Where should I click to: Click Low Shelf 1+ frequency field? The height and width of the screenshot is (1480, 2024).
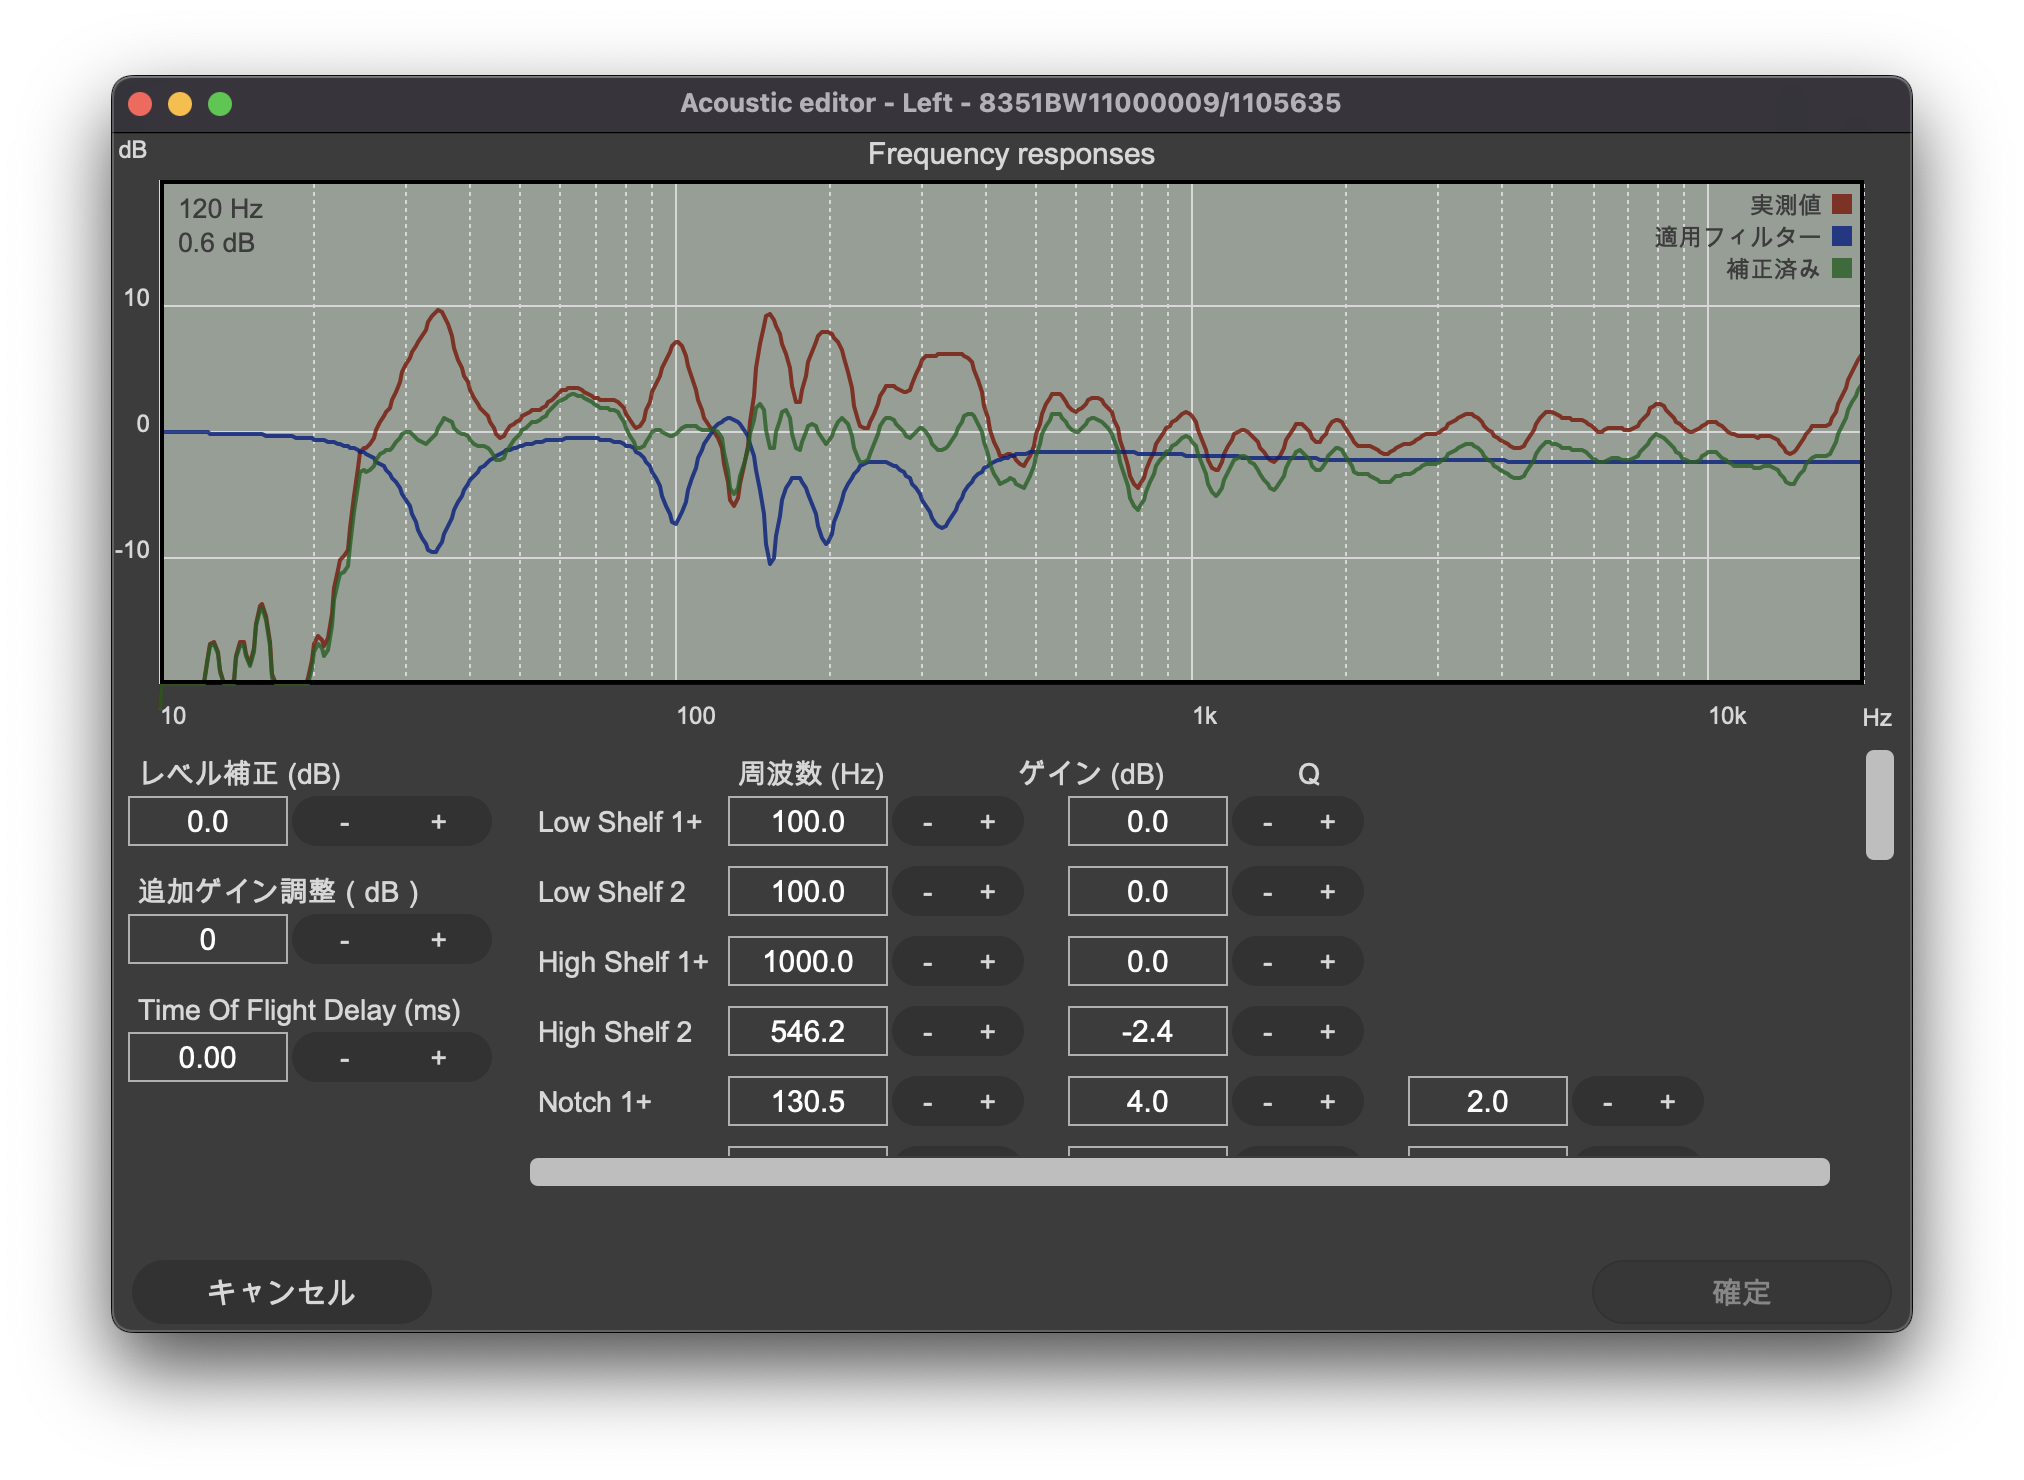tap(808, 822)
